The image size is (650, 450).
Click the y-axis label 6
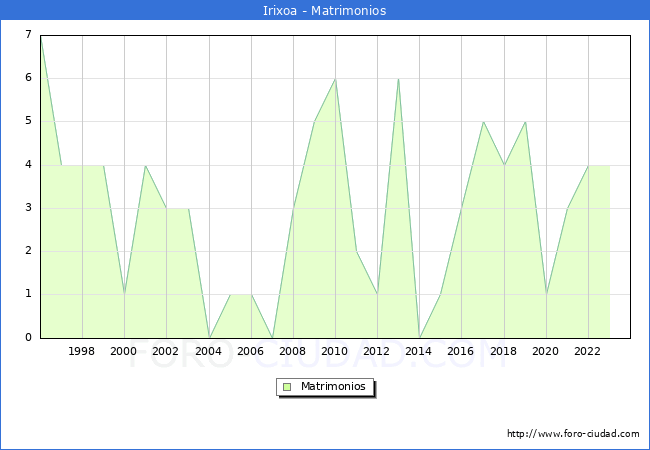pyautogui.click(x=28, y=77)
